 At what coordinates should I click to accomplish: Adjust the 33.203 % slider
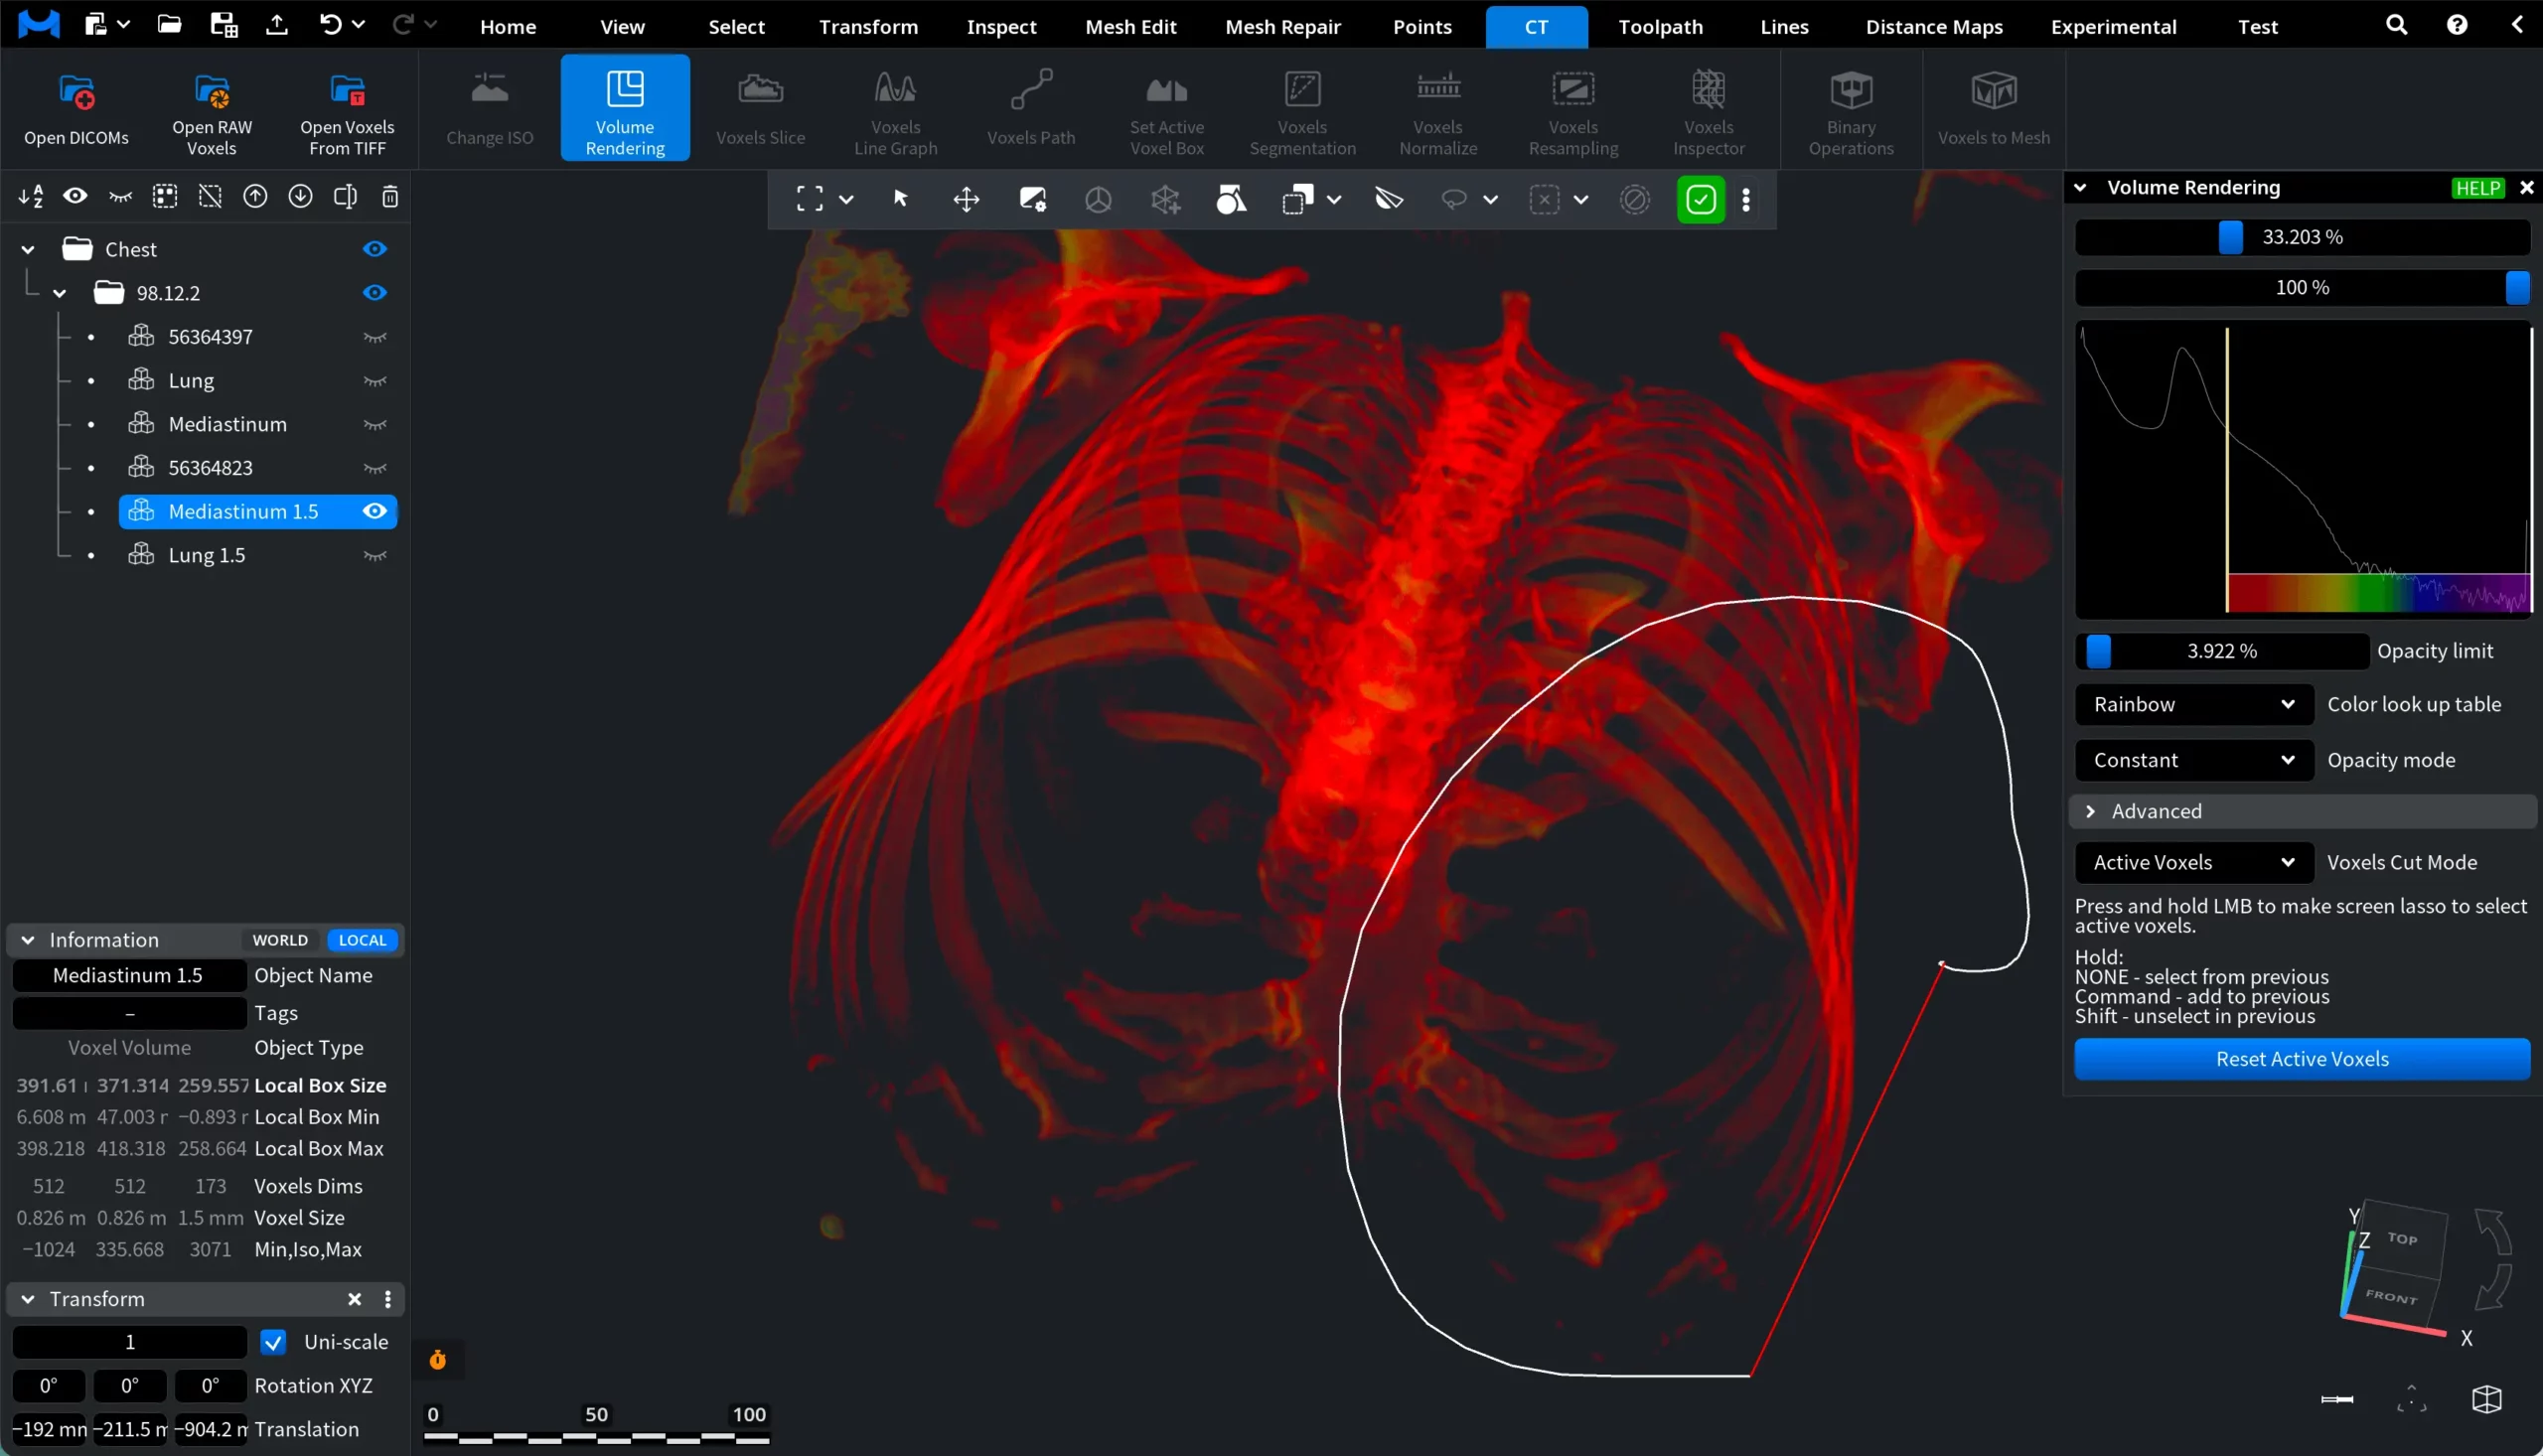click(x=2302, y=237)
